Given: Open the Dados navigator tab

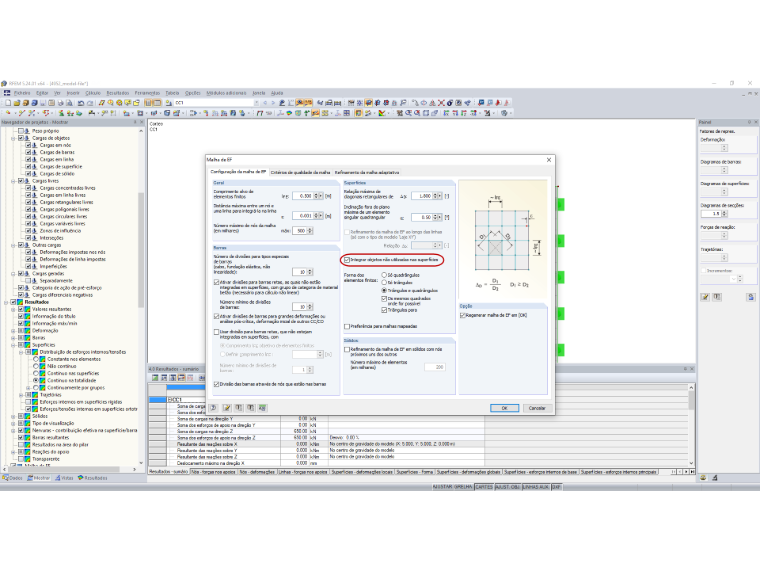Looking at the screenshot, I should (13, 478).
